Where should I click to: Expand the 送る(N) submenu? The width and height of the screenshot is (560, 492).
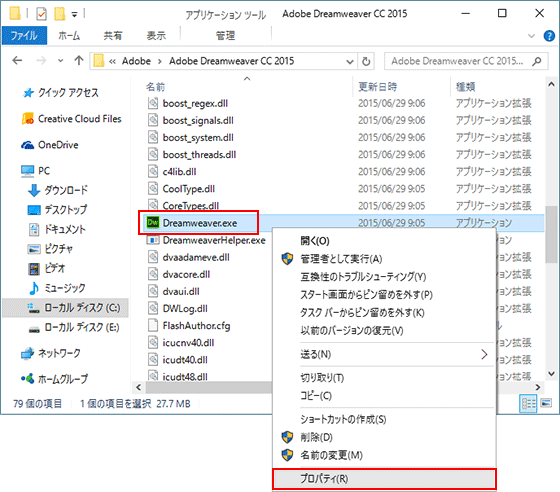[384, 354]
